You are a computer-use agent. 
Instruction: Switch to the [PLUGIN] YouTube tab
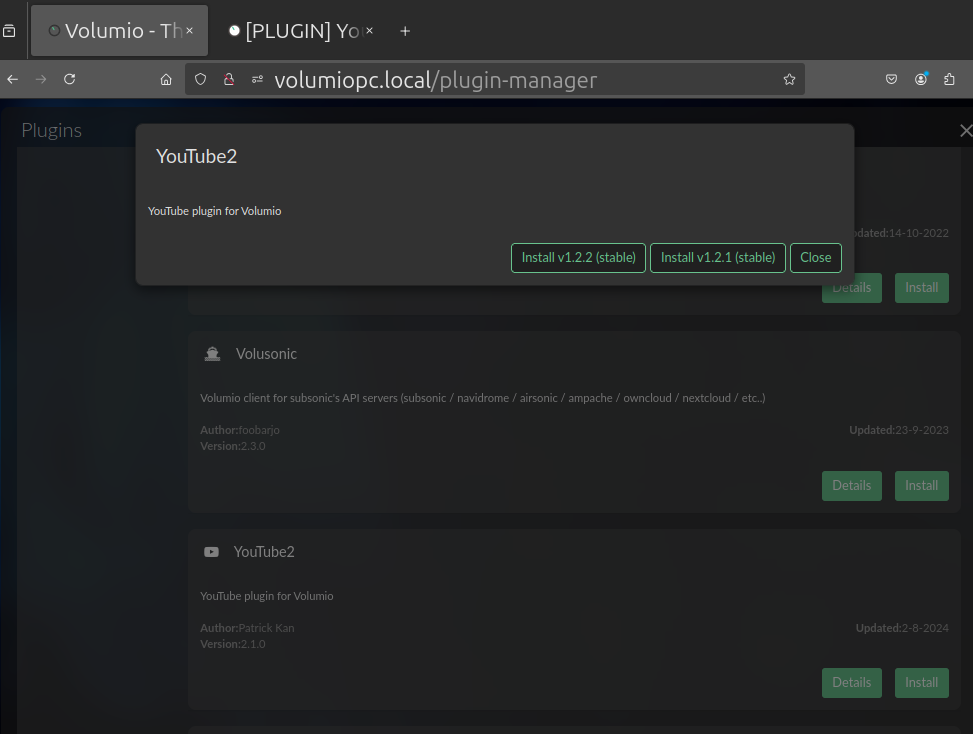click(x=301, y=31)
